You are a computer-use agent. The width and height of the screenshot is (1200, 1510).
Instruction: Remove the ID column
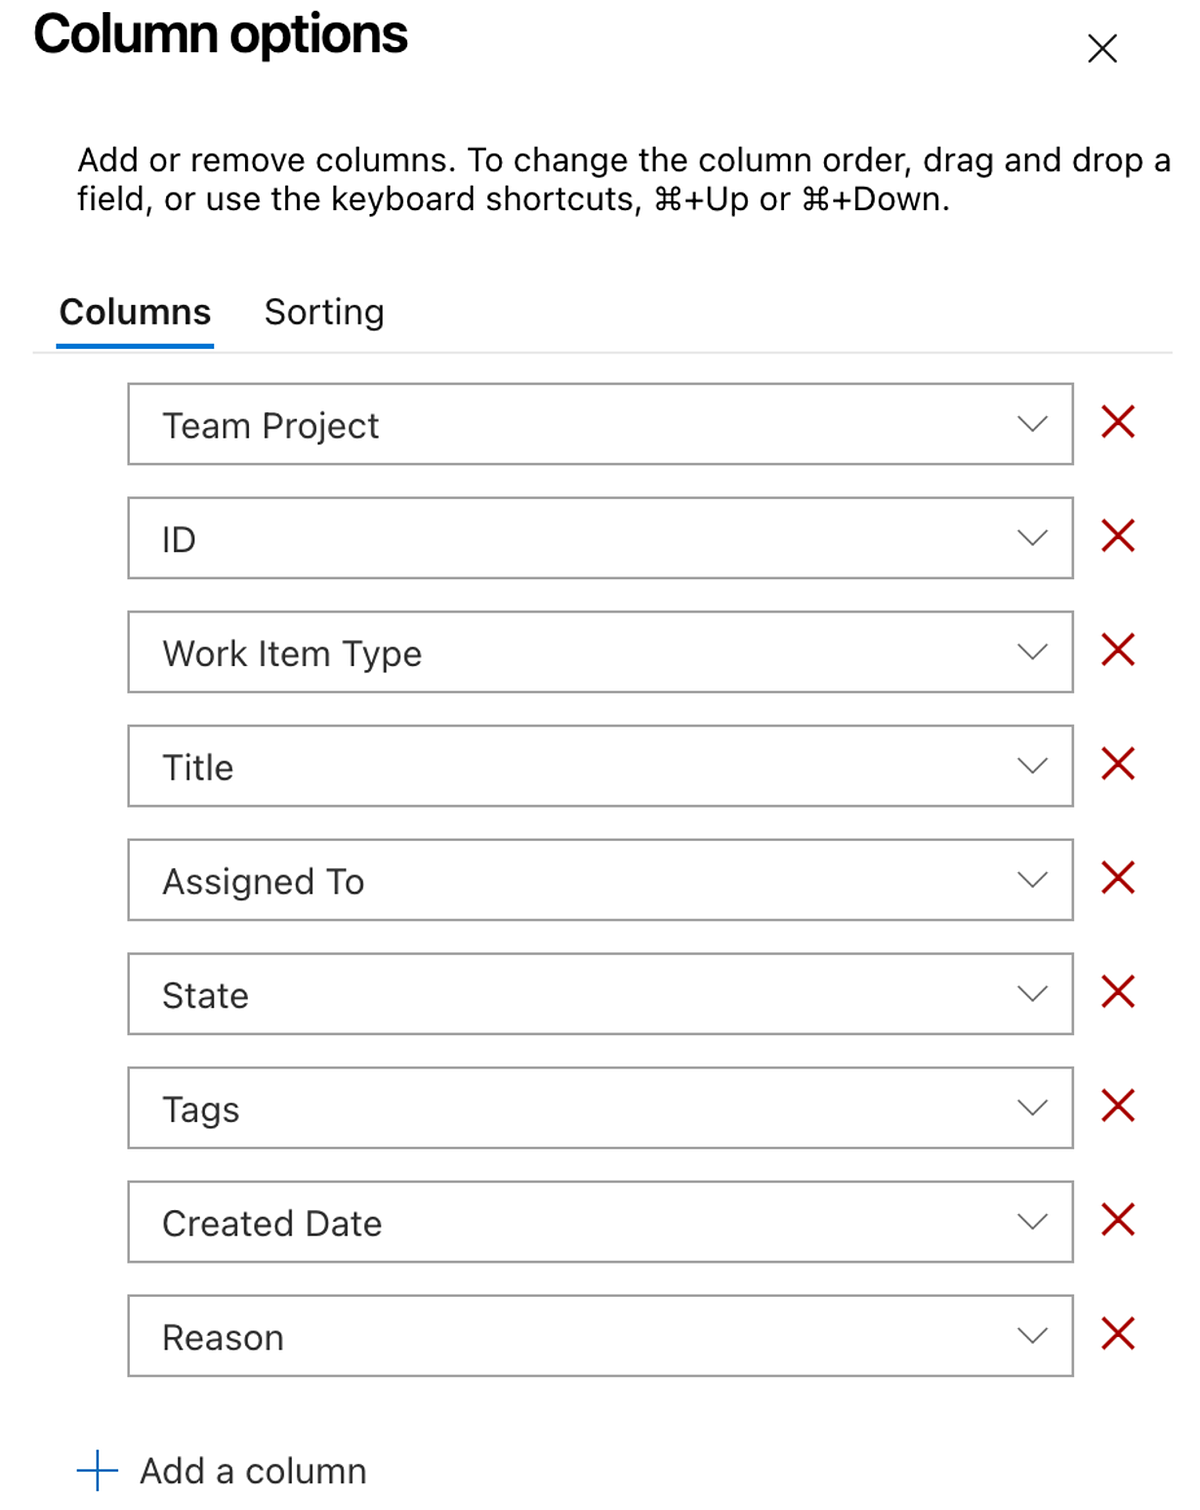pyautogui.click(x=1117, y=536)
